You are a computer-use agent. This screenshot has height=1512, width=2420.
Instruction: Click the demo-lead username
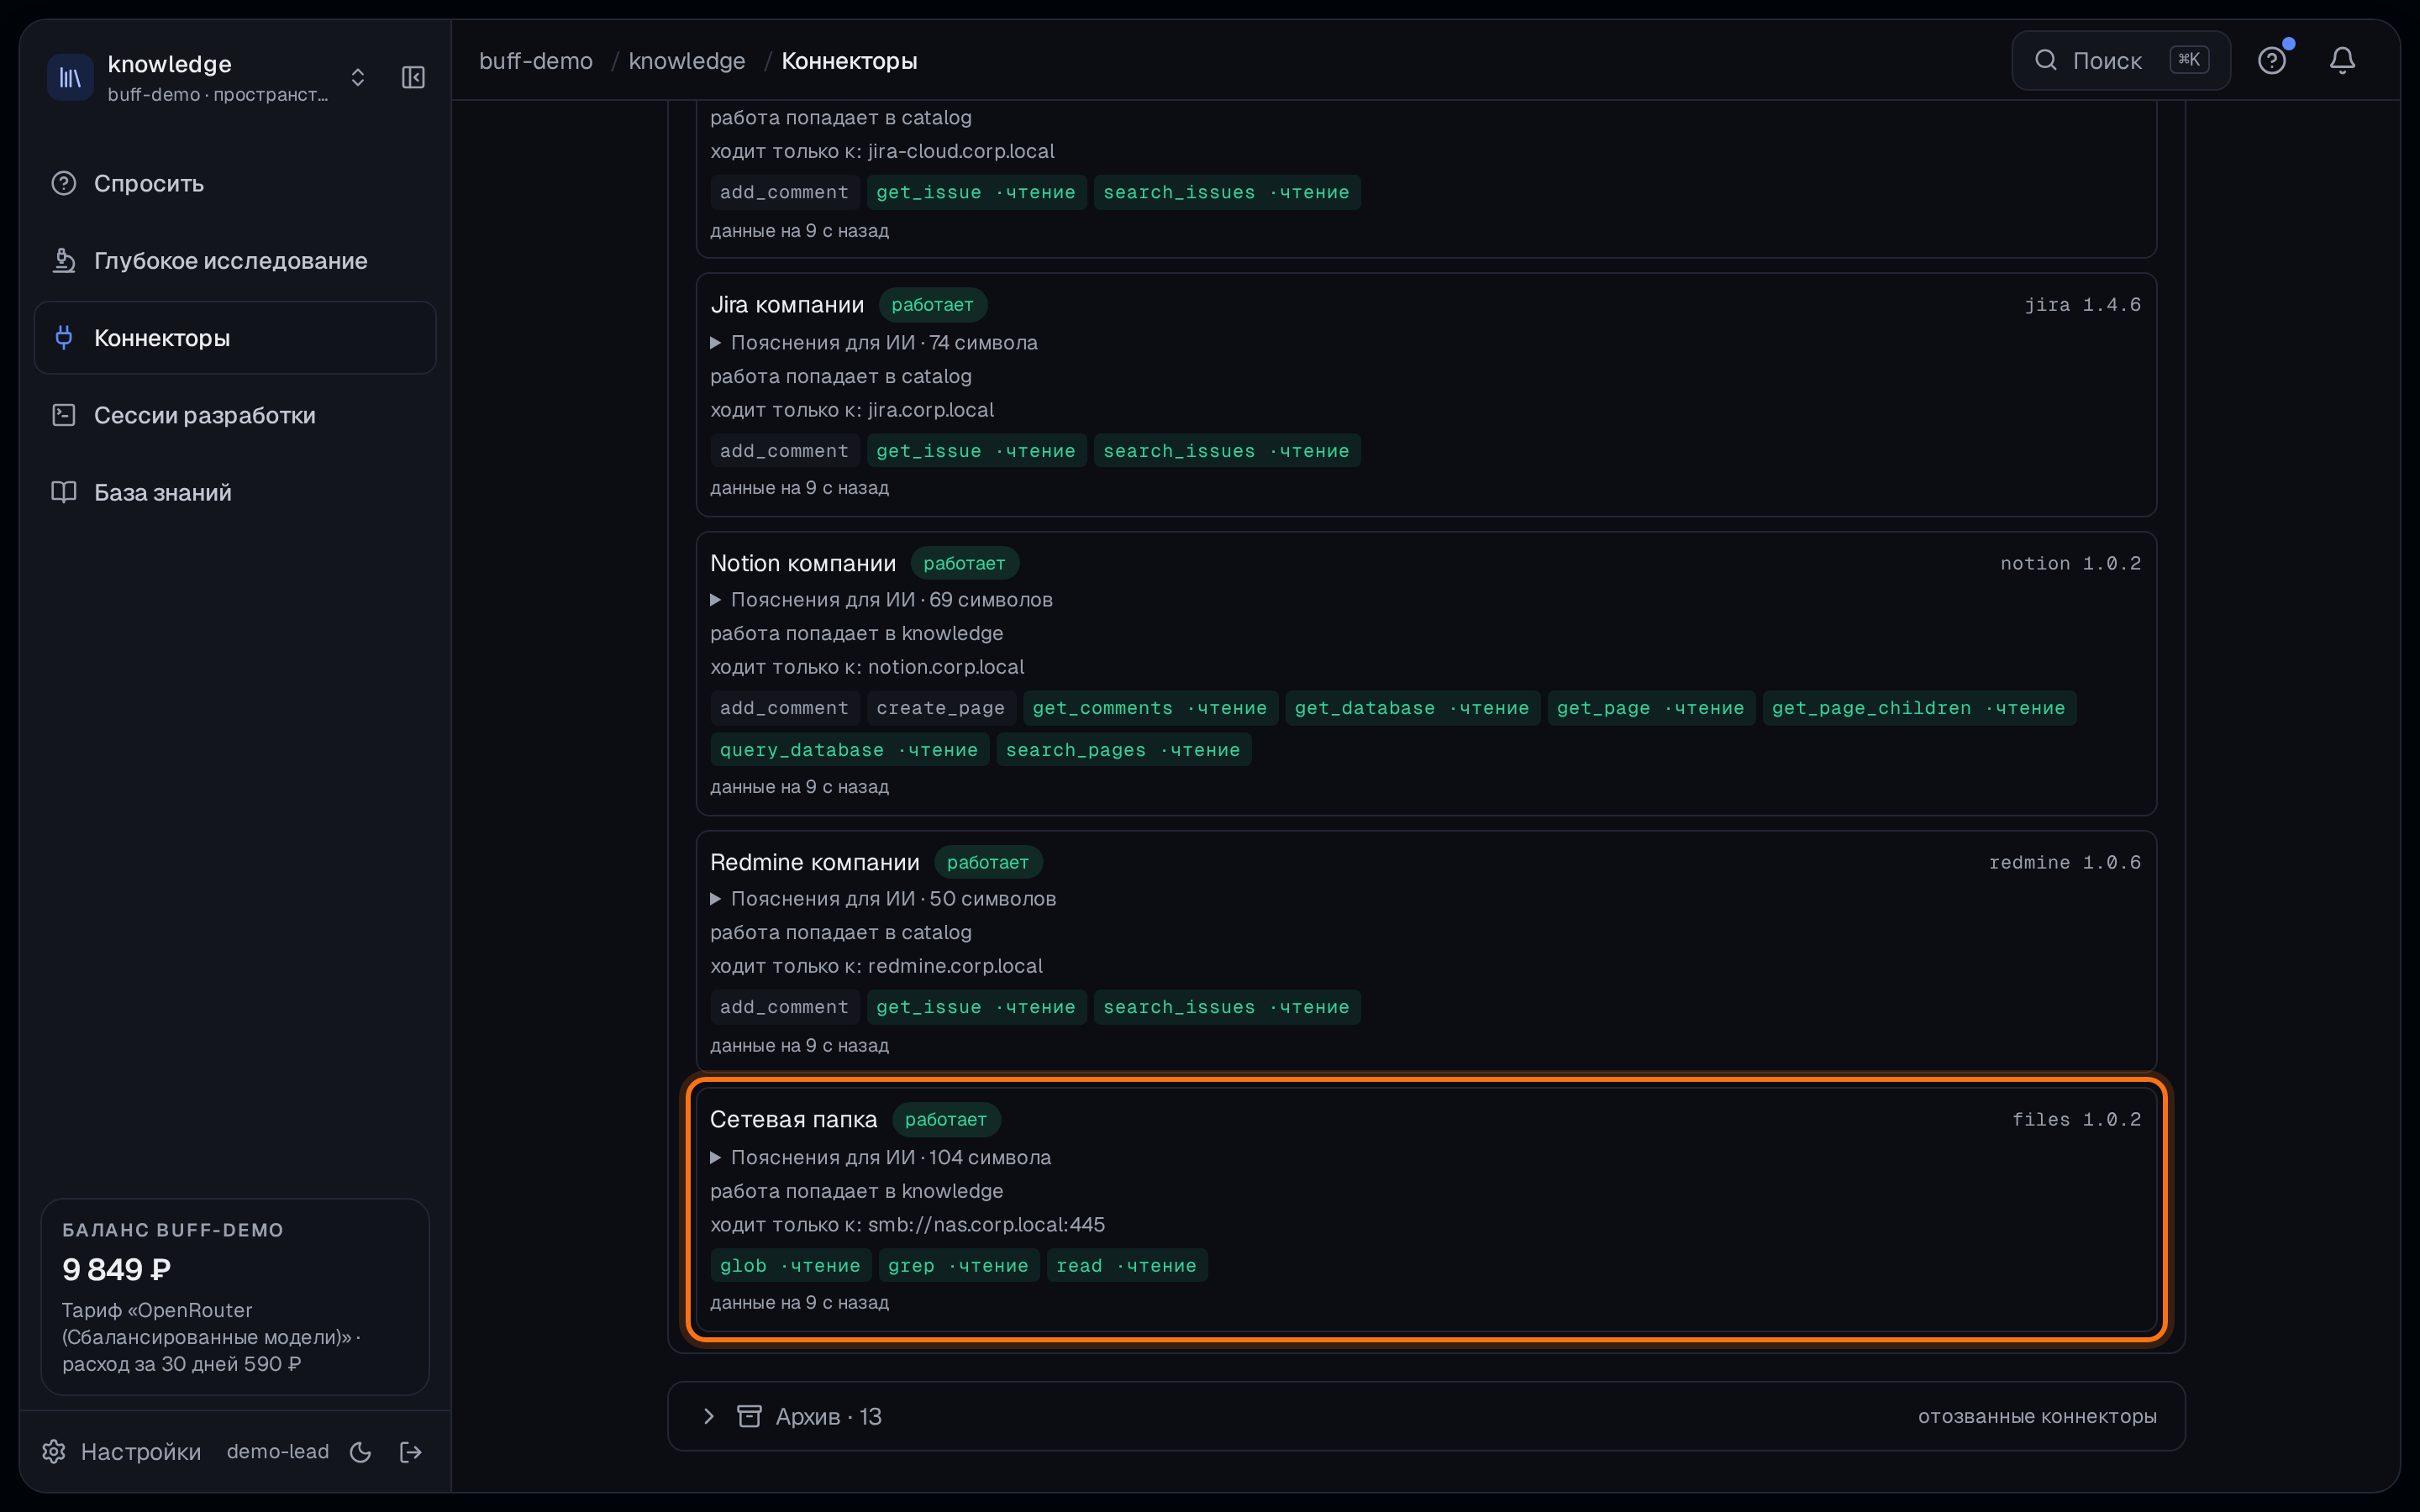coord(278,1451)
